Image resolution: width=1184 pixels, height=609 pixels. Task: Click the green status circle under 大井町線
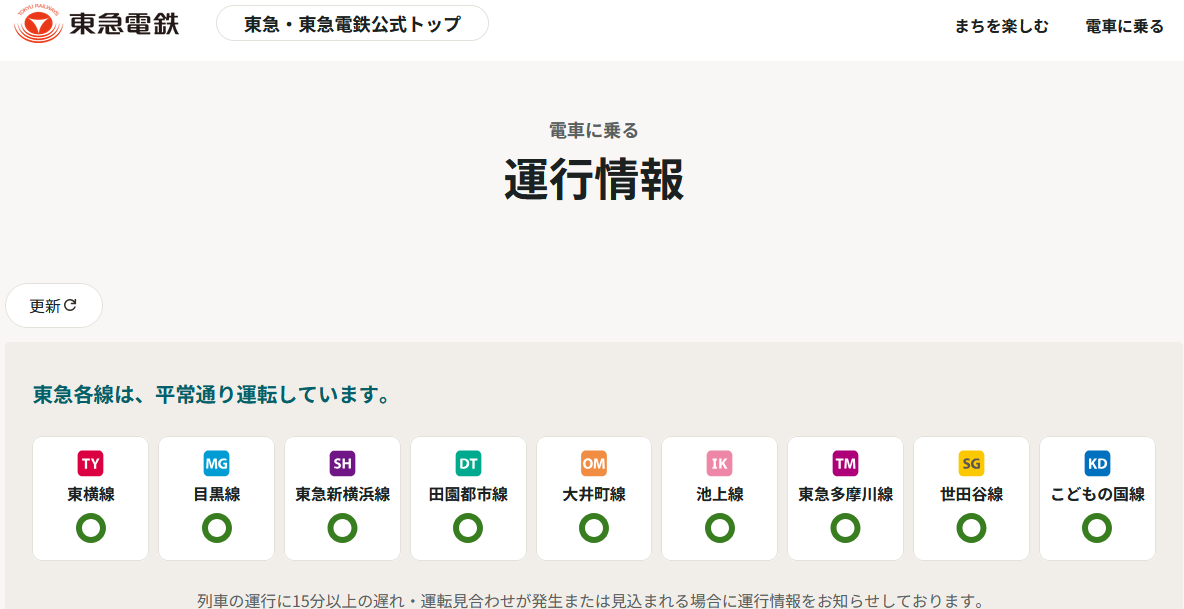coord(594,528)
